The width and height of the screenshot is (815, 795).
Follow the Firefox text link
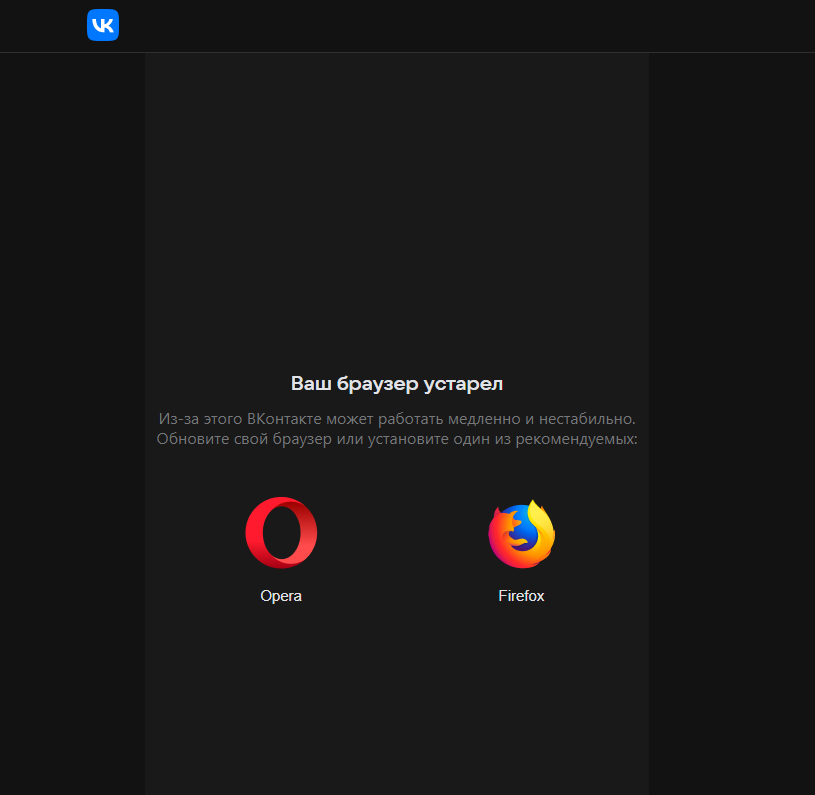click(521, 596)
